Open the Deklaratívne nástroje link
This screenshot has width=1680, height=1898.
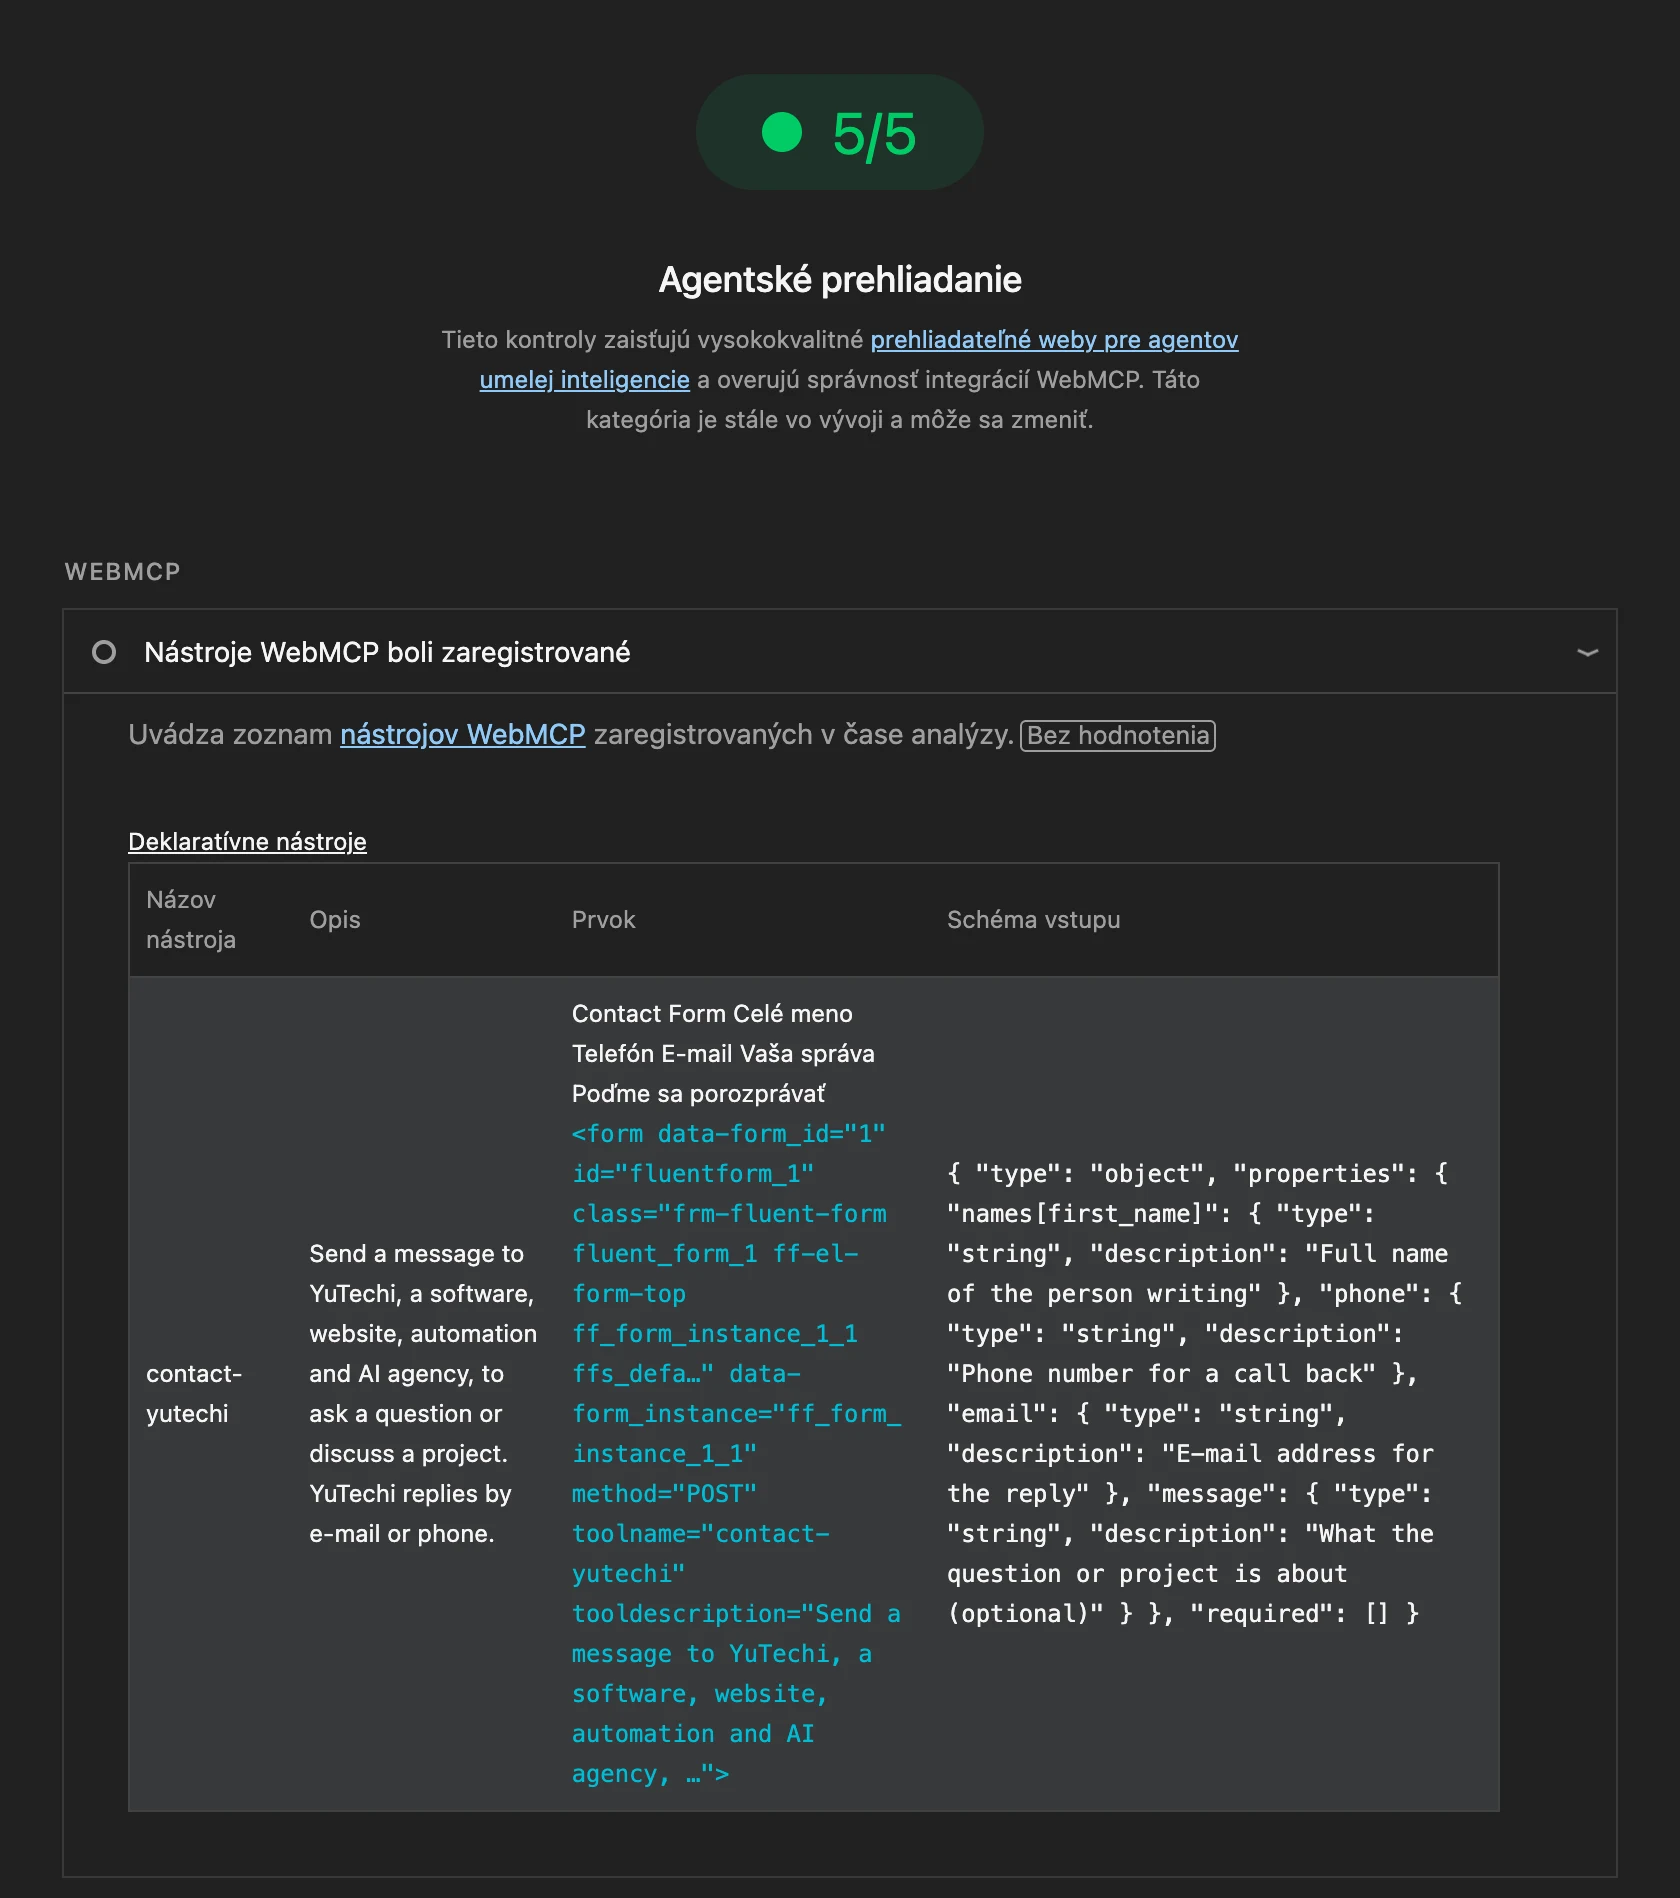[247, 841]
